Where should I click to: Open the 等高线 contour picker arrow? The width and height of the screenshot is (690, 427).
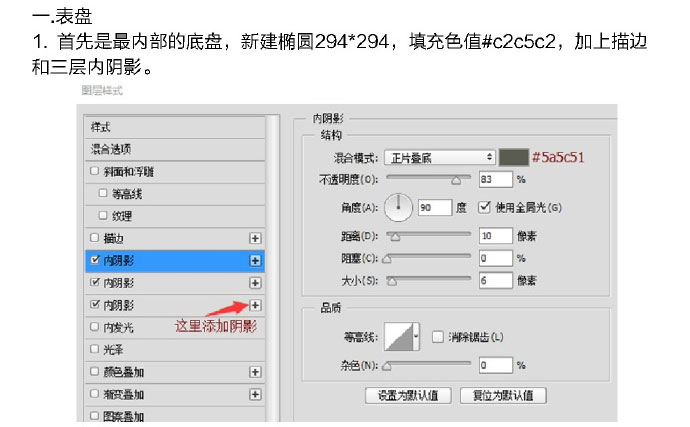coord(416,337)
